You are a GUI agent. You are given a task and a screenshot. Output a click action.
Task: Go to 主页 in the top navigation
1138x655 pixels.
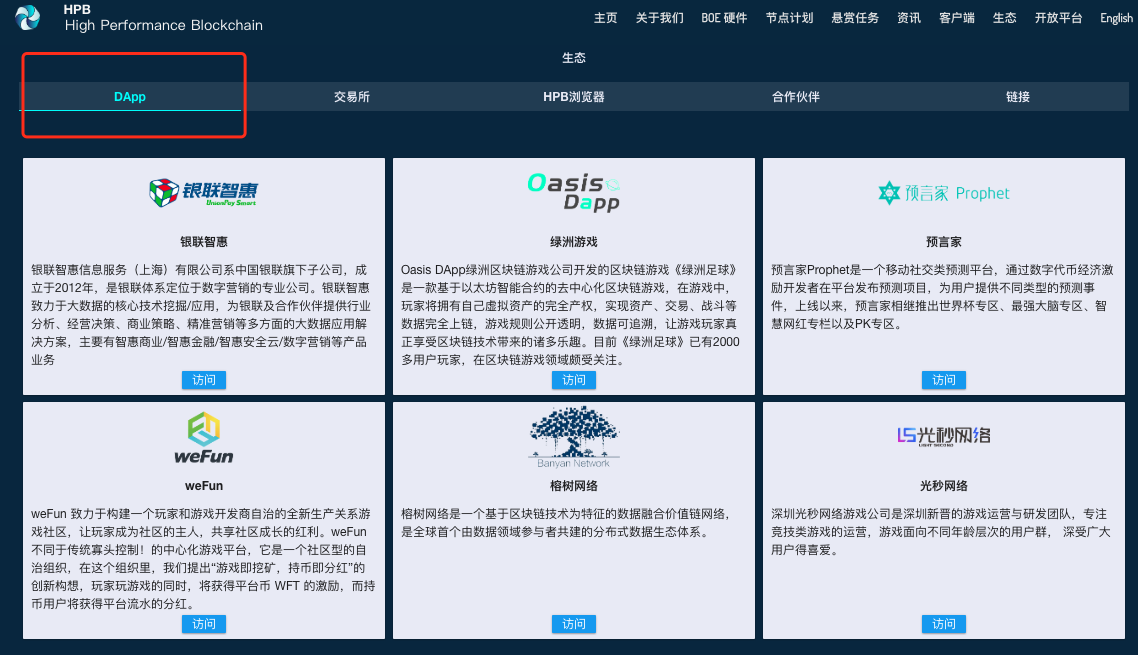click(605, 18)
